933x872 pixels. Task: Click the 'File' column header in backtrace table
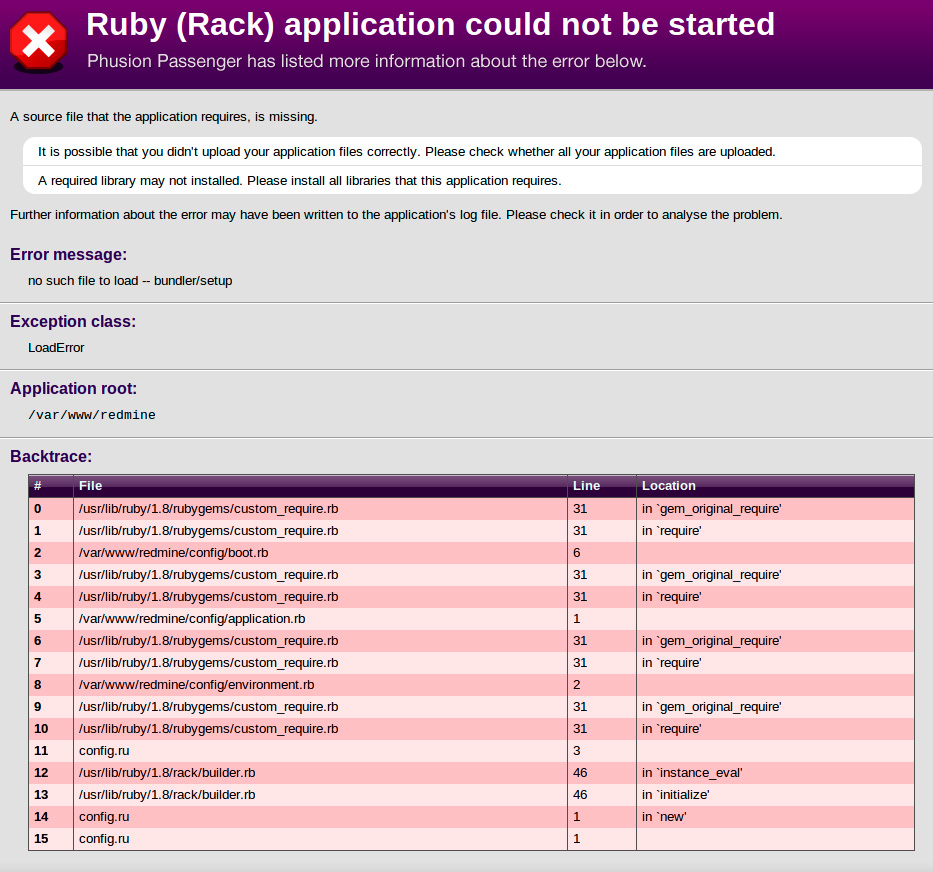pyautogui.click(x=90, y=486)
